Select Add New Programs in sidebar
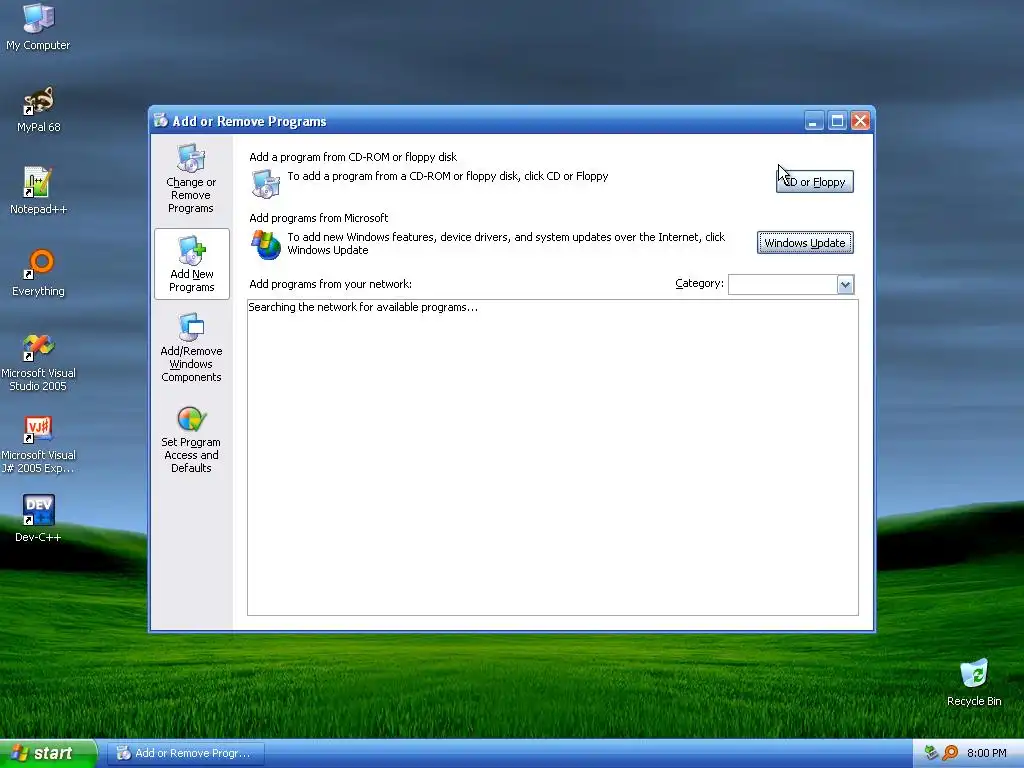The width and height of the screenshot is (1024, 768). click(x=191, y=264)
